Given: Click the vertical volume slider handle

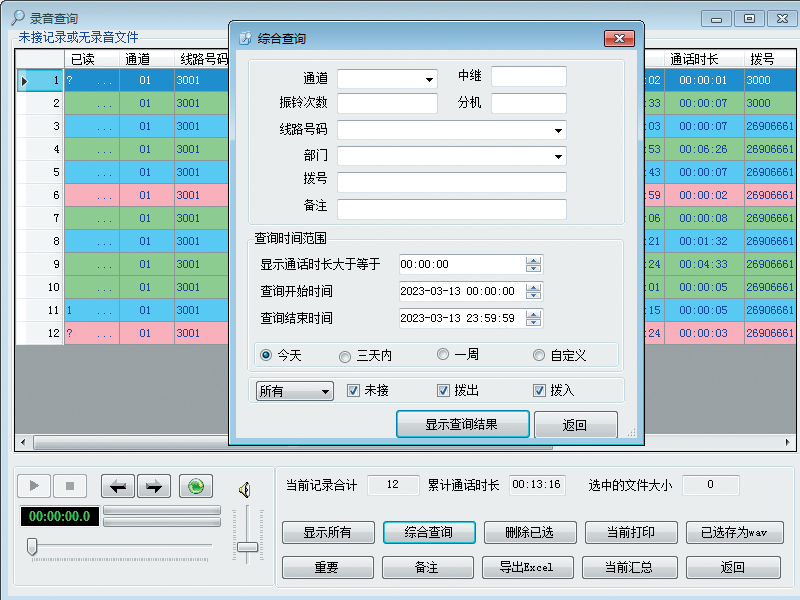Looking at the screenshot, I should pos(247,547).
